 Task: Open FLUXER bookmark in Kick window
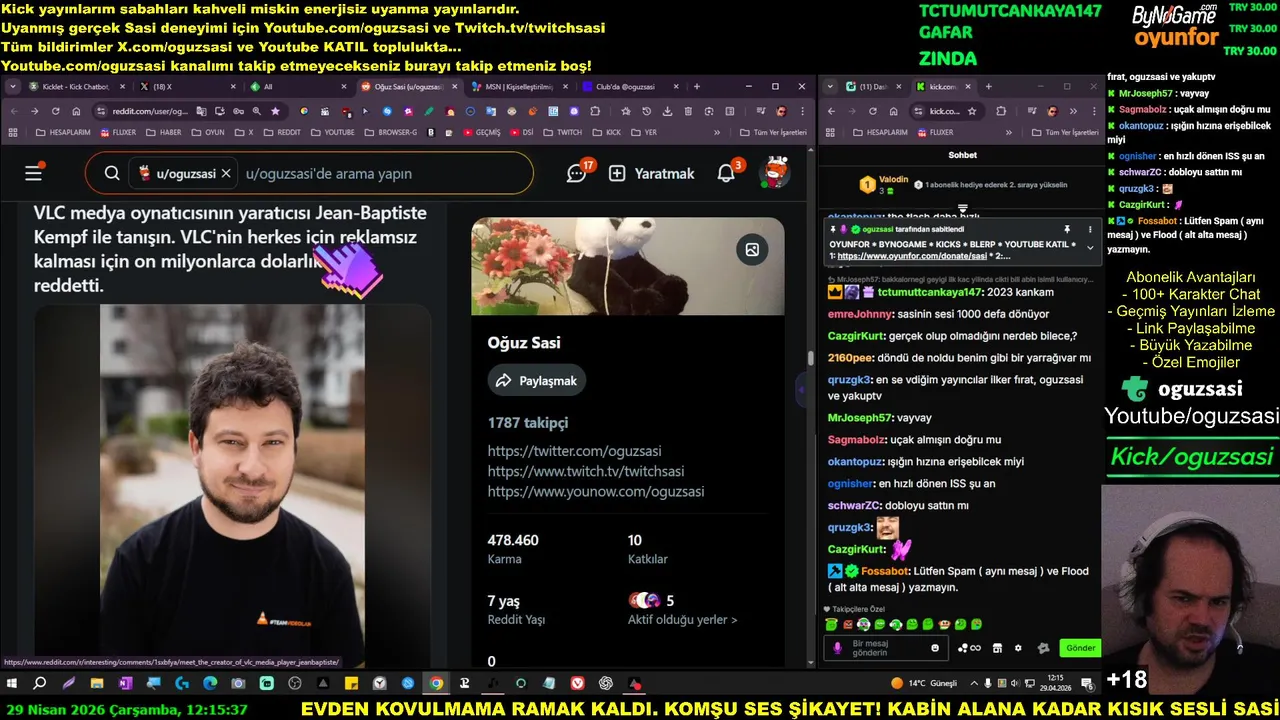(934, 132)
